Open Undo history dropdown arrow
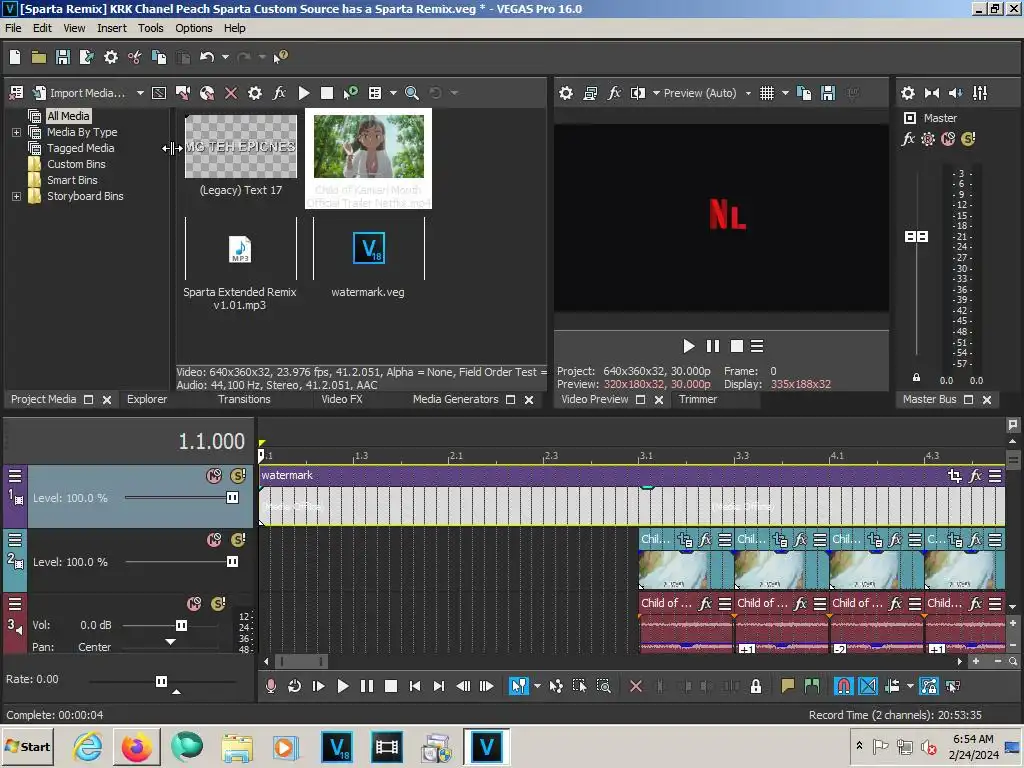 click(x=225, y=57)
